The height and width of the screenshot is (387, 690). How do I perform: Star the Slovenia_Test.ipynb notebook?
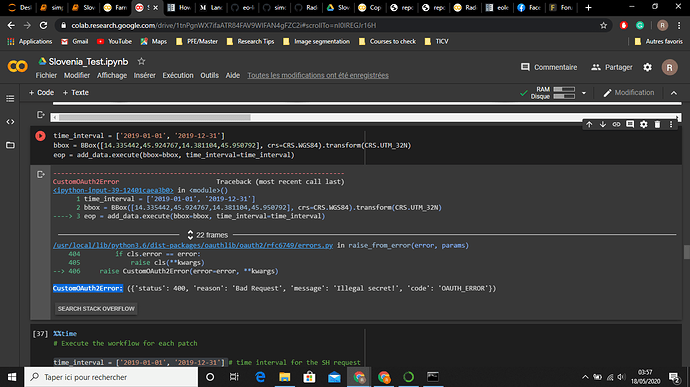(x=141, y=61)
